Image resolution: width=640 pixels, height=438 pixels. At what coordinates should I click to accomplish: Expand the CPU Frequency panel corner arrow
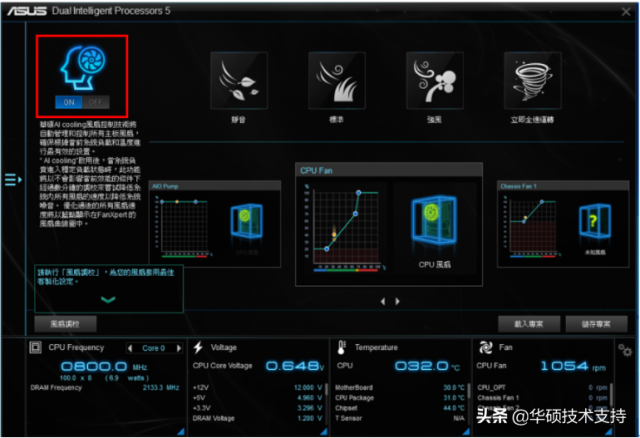[x=181, y=431]
